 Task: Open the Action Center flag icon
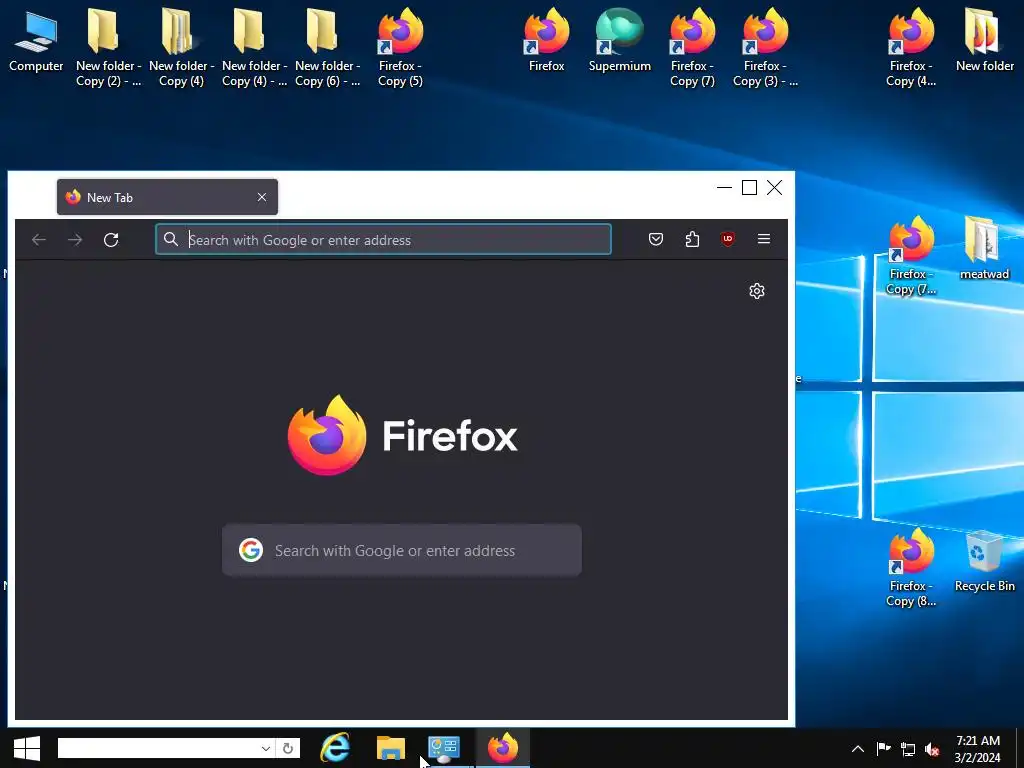pyautogui.click(x=884, y=749)
